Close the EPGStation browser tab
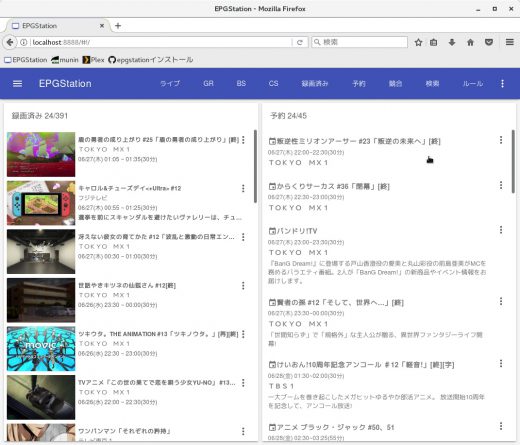Image resolution: width=520 pixels, height=445 pixels. pyautogui.click(x=102, y=26)
